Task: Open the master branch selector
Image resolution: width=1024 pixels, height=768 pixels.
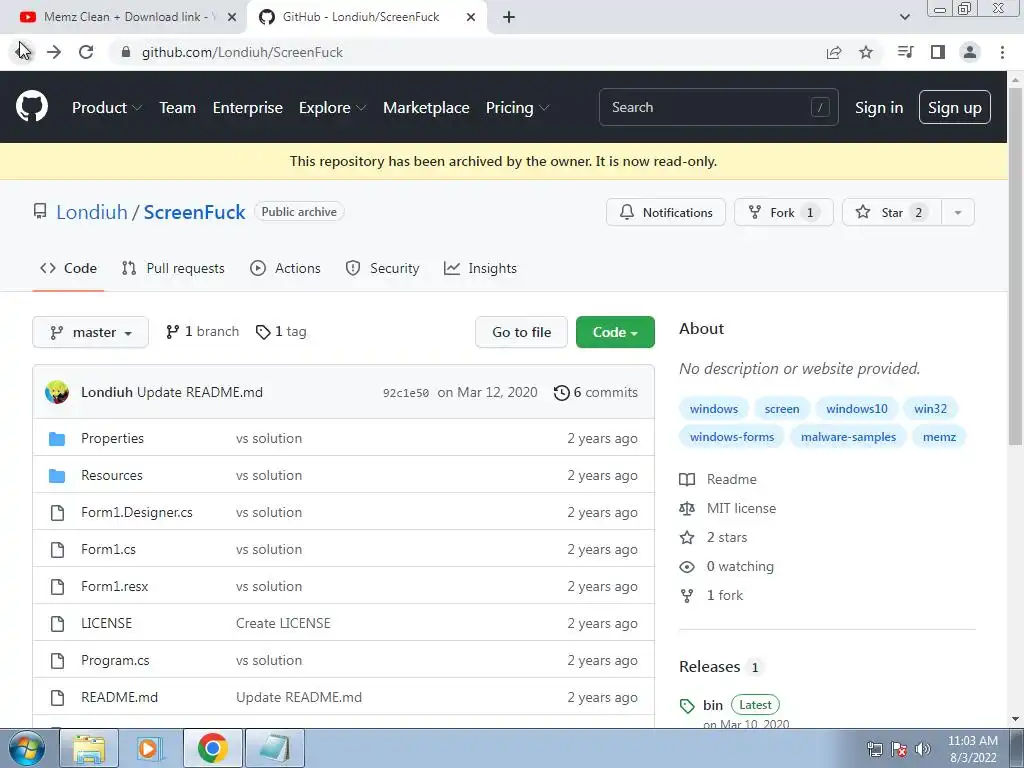Action: click(91, 332)
